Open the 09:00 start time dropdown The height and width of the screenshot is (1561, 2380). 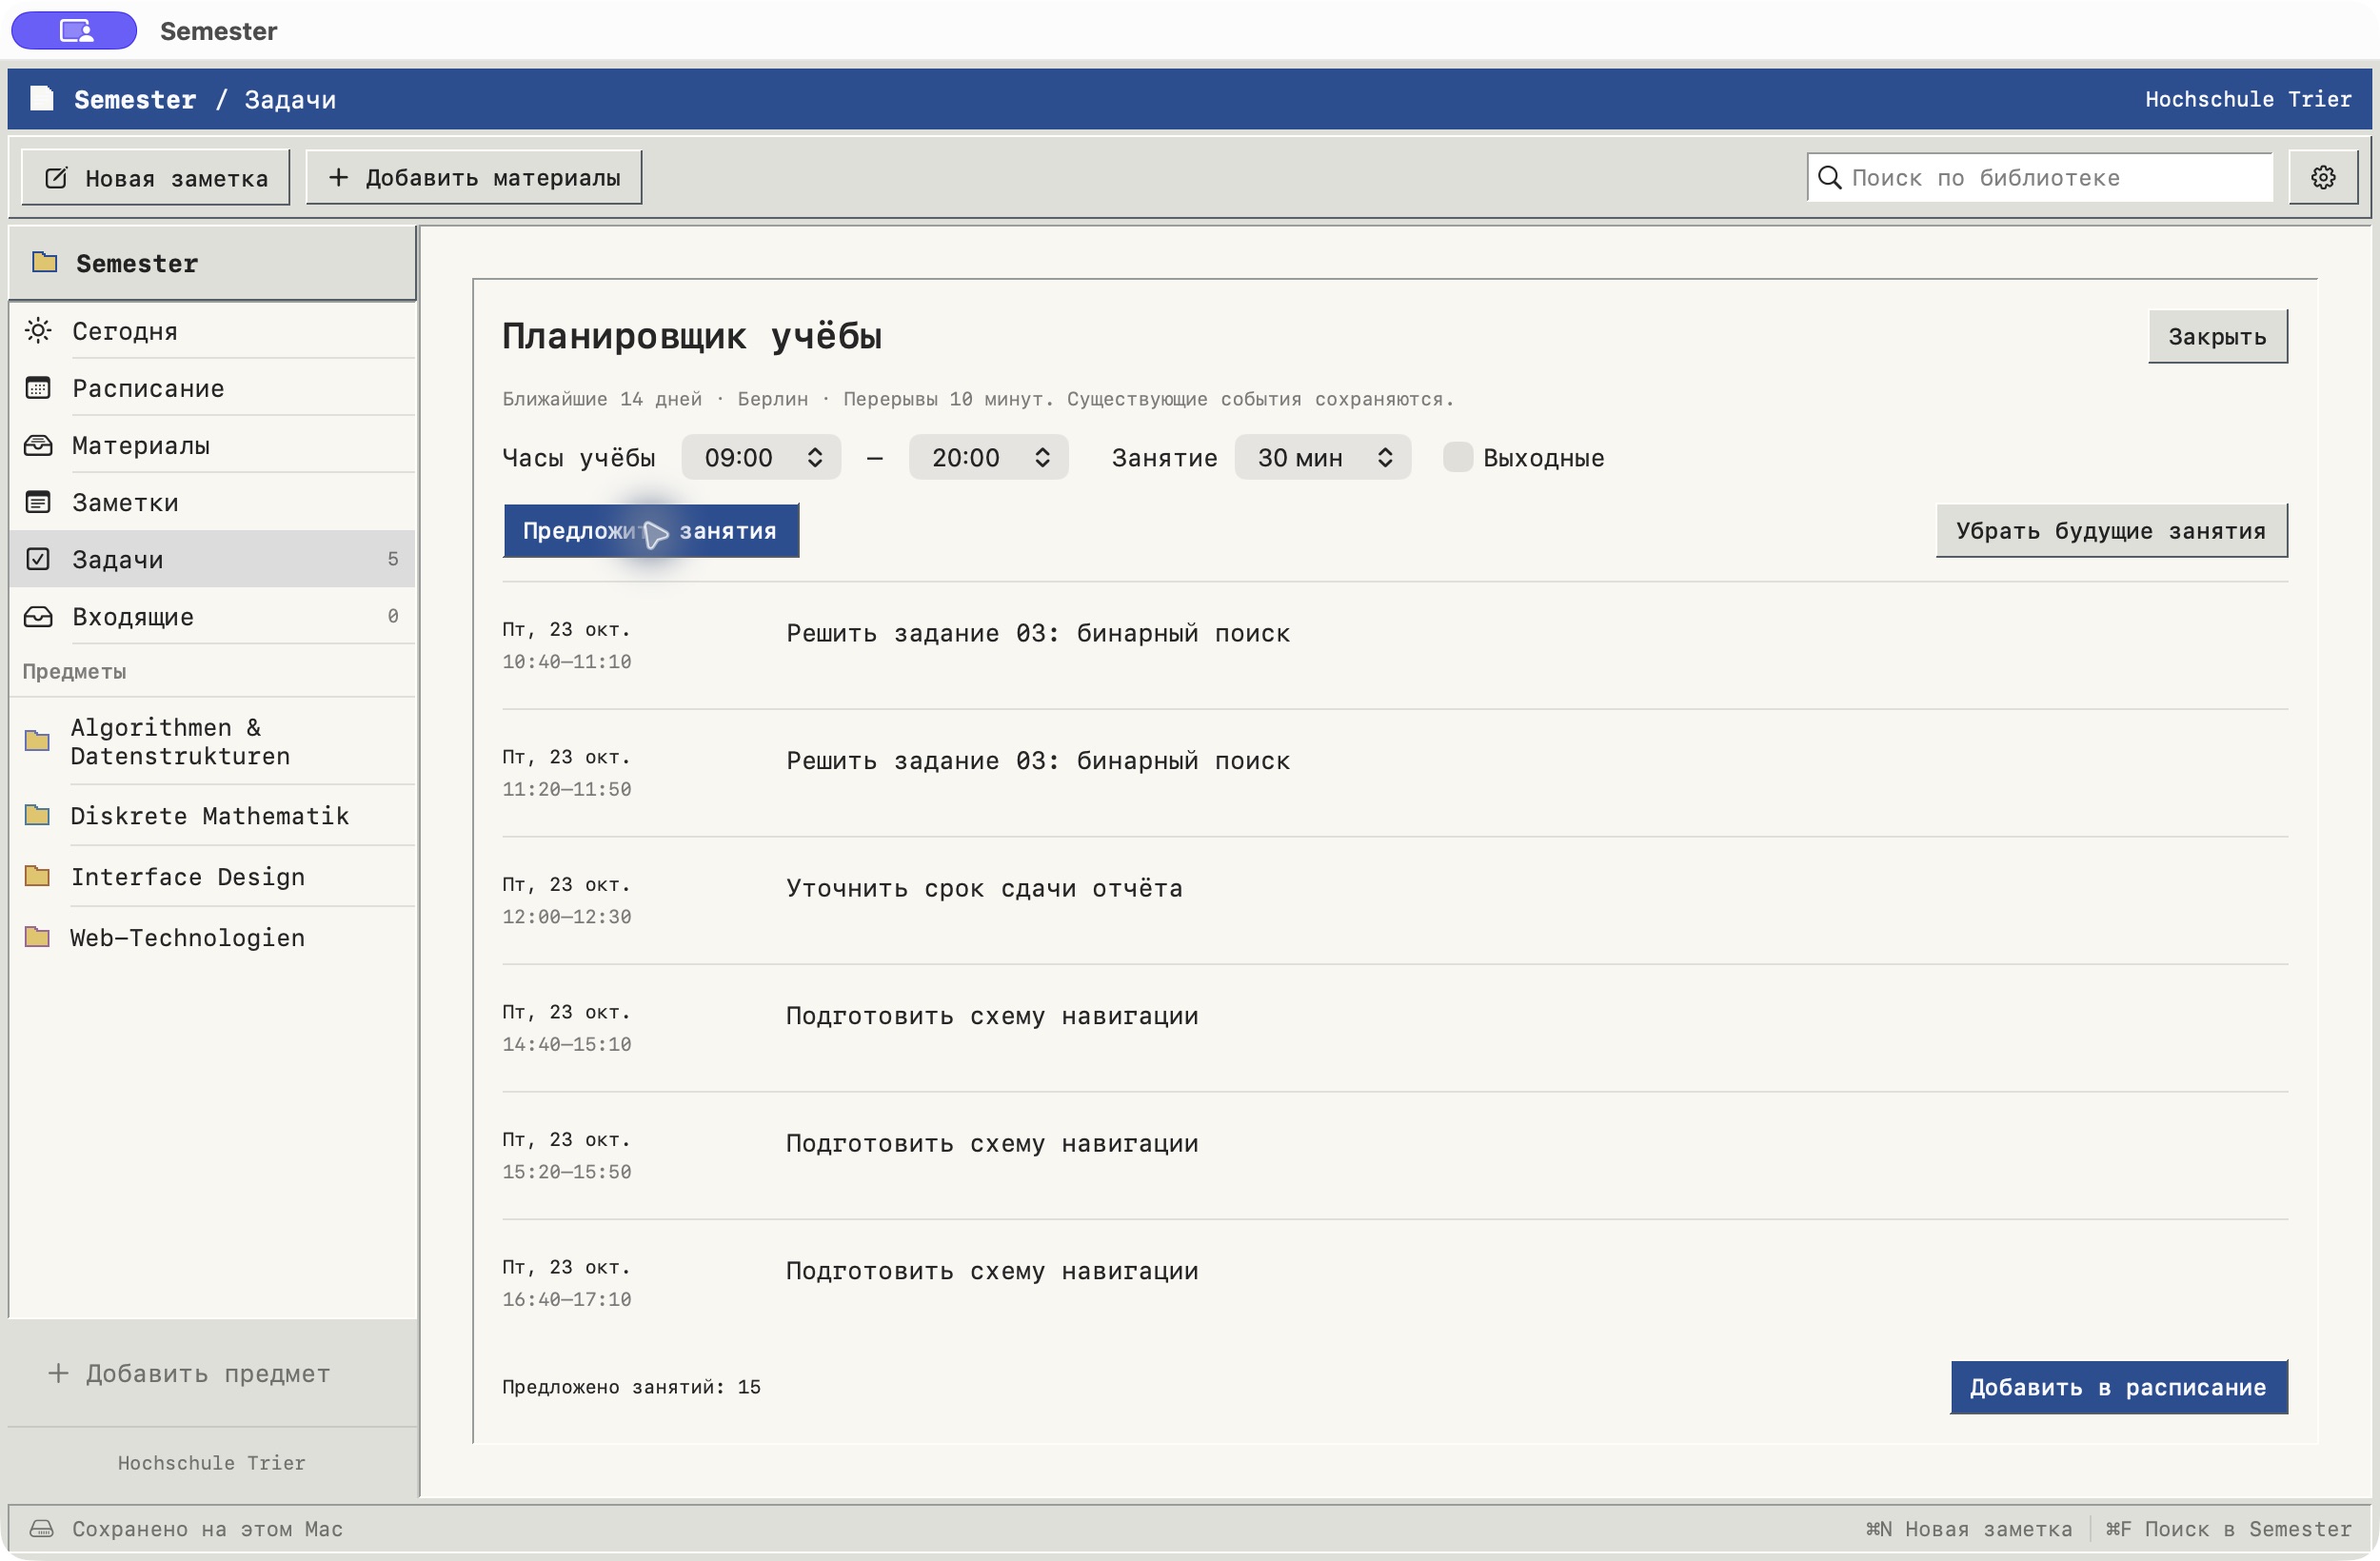pyautogui.click(x=761, y=457)
